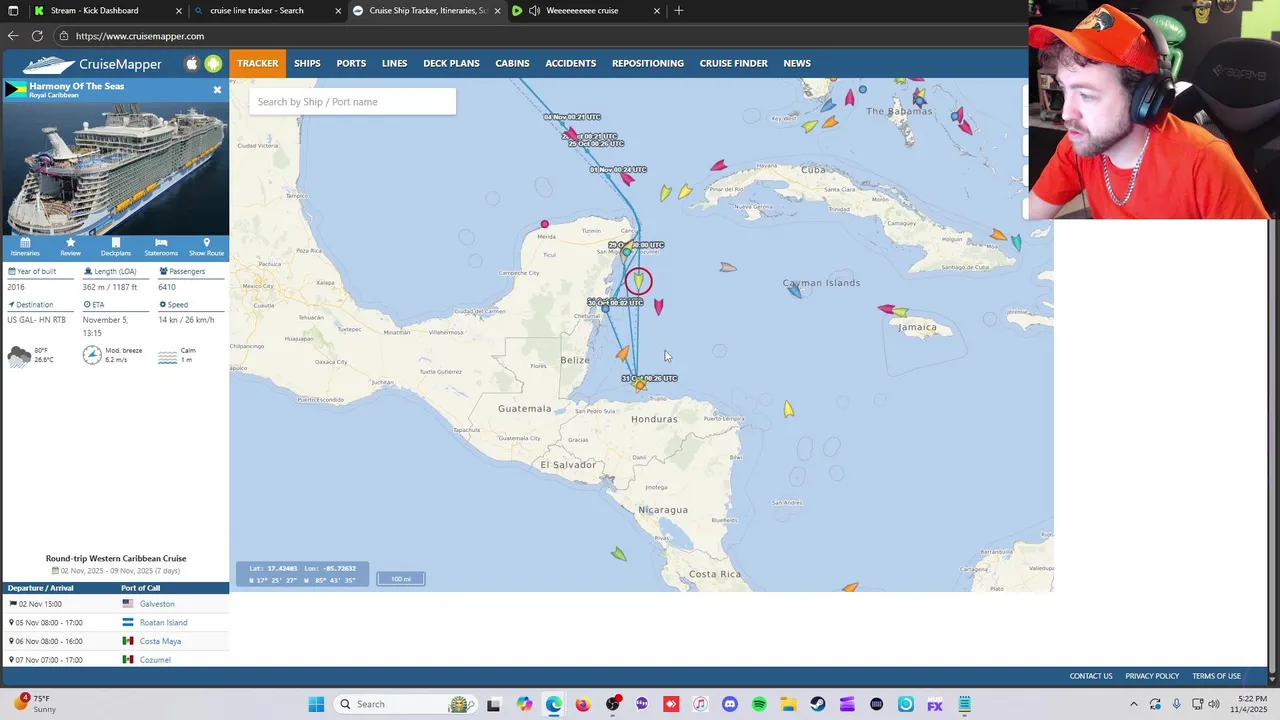The height and width of the screenshot is (720, 1280).
Task: Click the browser address bar URL
Action: coord(140,36)
